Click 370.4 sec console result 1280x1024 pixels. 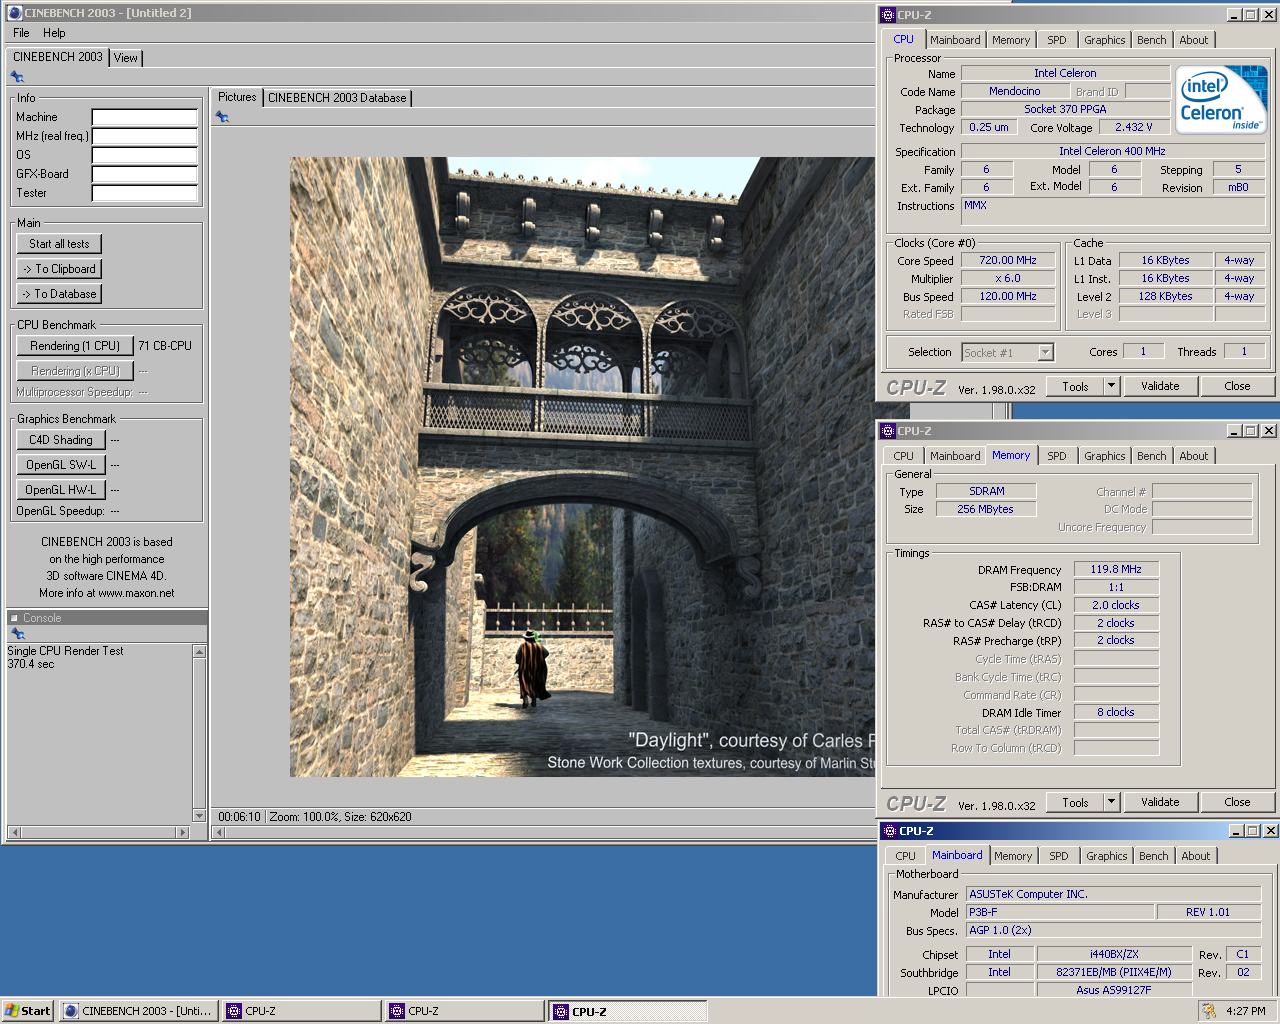click(31, 664)
